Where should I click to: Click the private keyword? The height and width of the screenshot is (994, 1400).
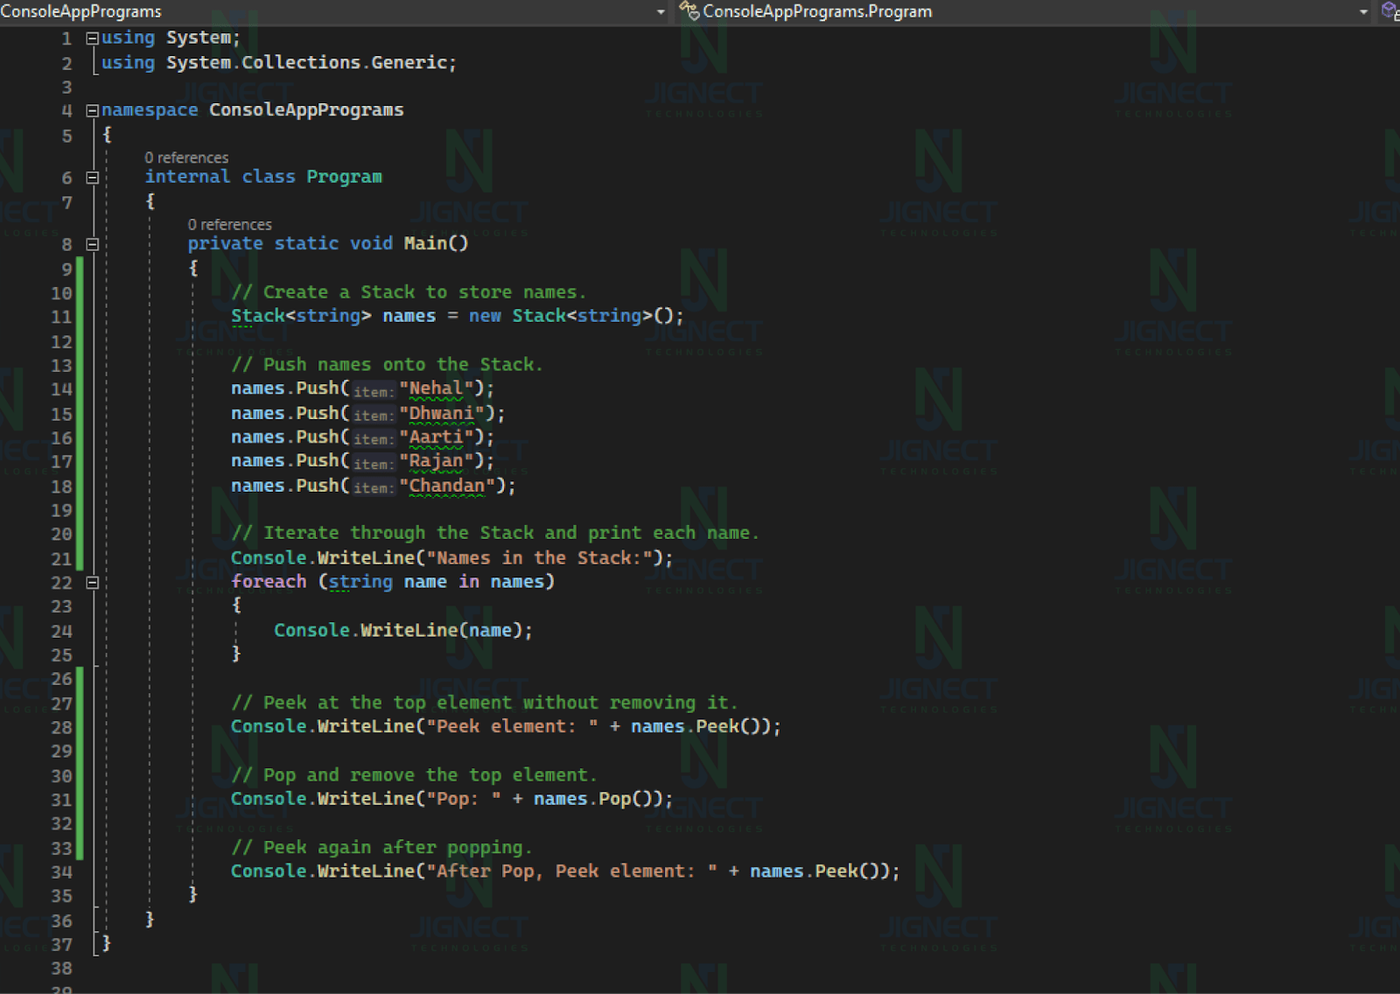(x=225, y=244)
